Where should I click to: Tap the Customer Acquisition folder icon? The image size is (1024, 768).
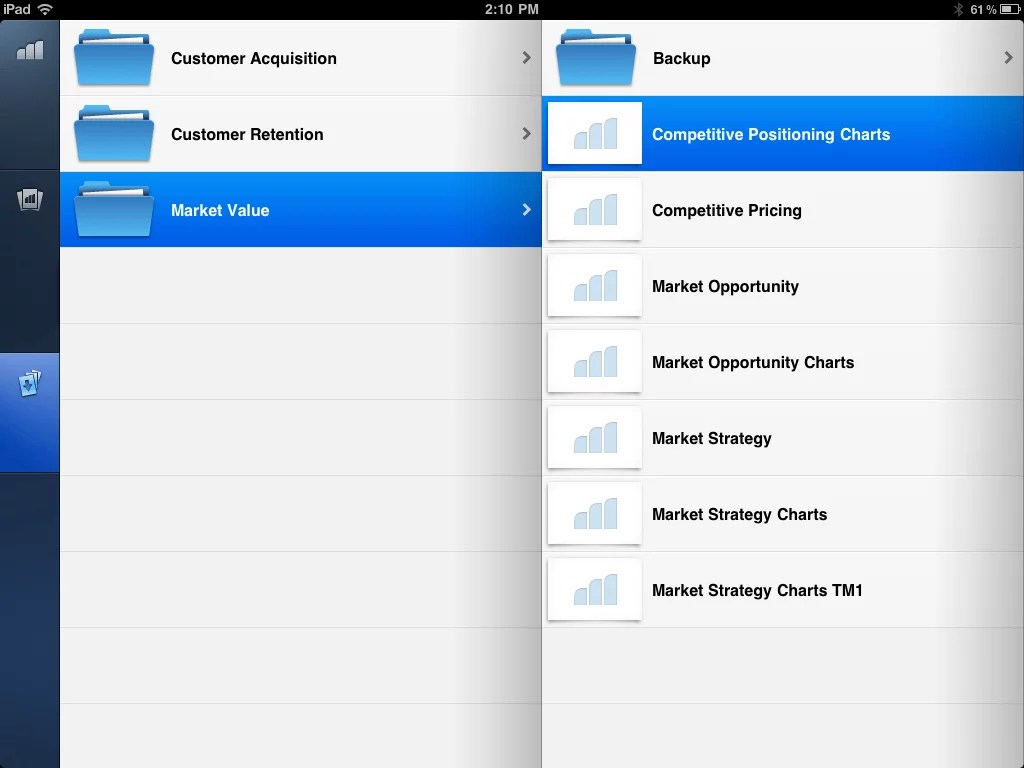tap(113, 58)
